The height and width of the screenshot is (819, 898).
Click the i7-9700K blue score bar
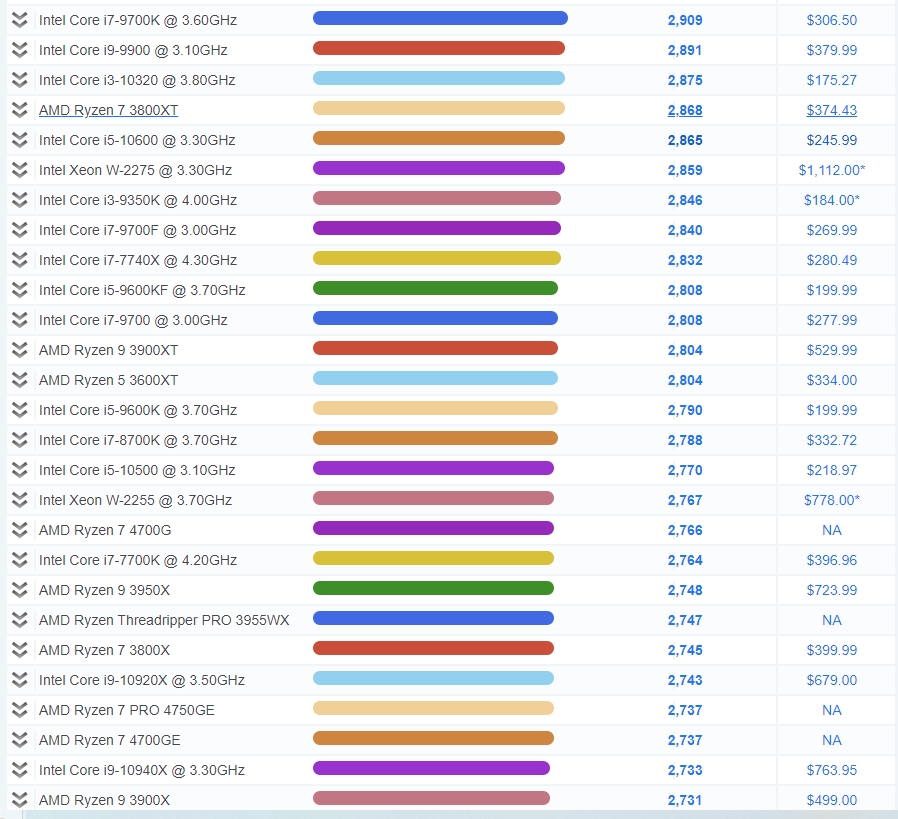pyautogui.click(x=440, y=18)
